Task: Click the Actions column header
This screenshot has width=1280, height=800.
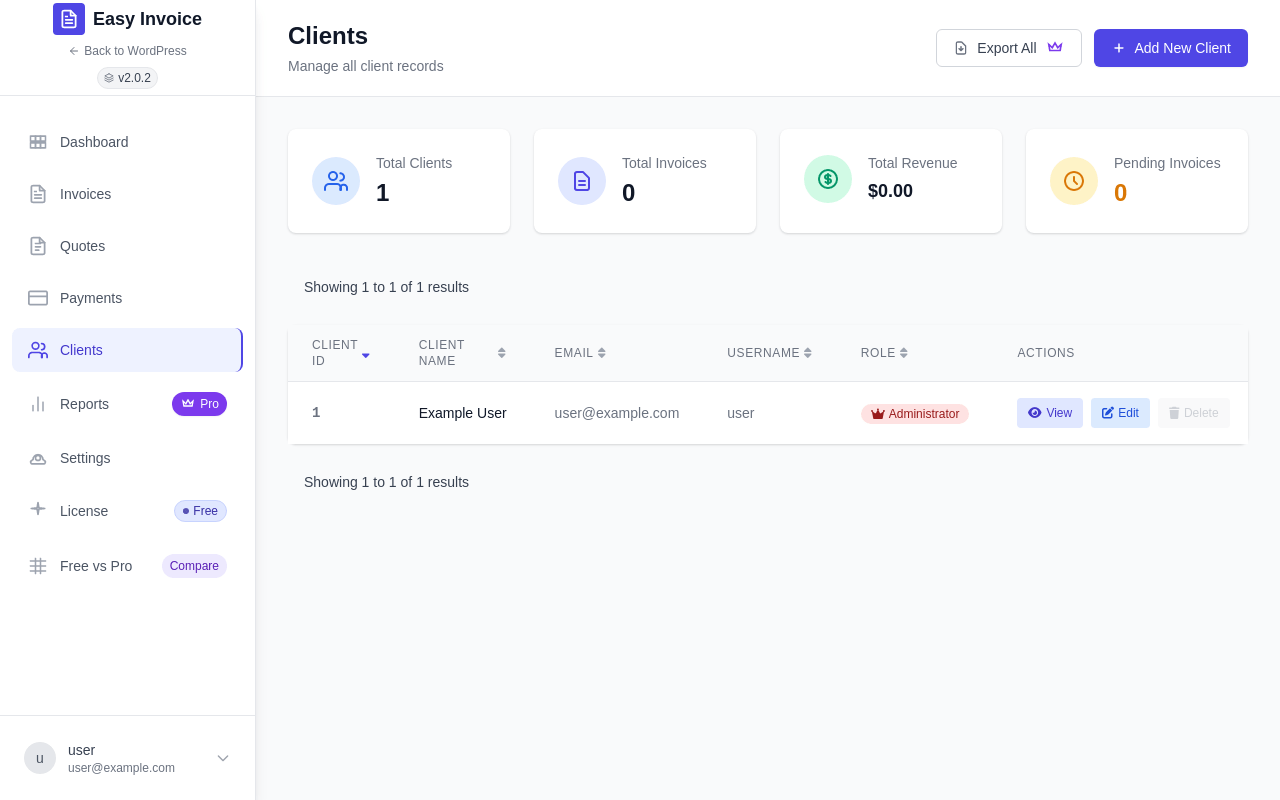Action: point(1046,353)
